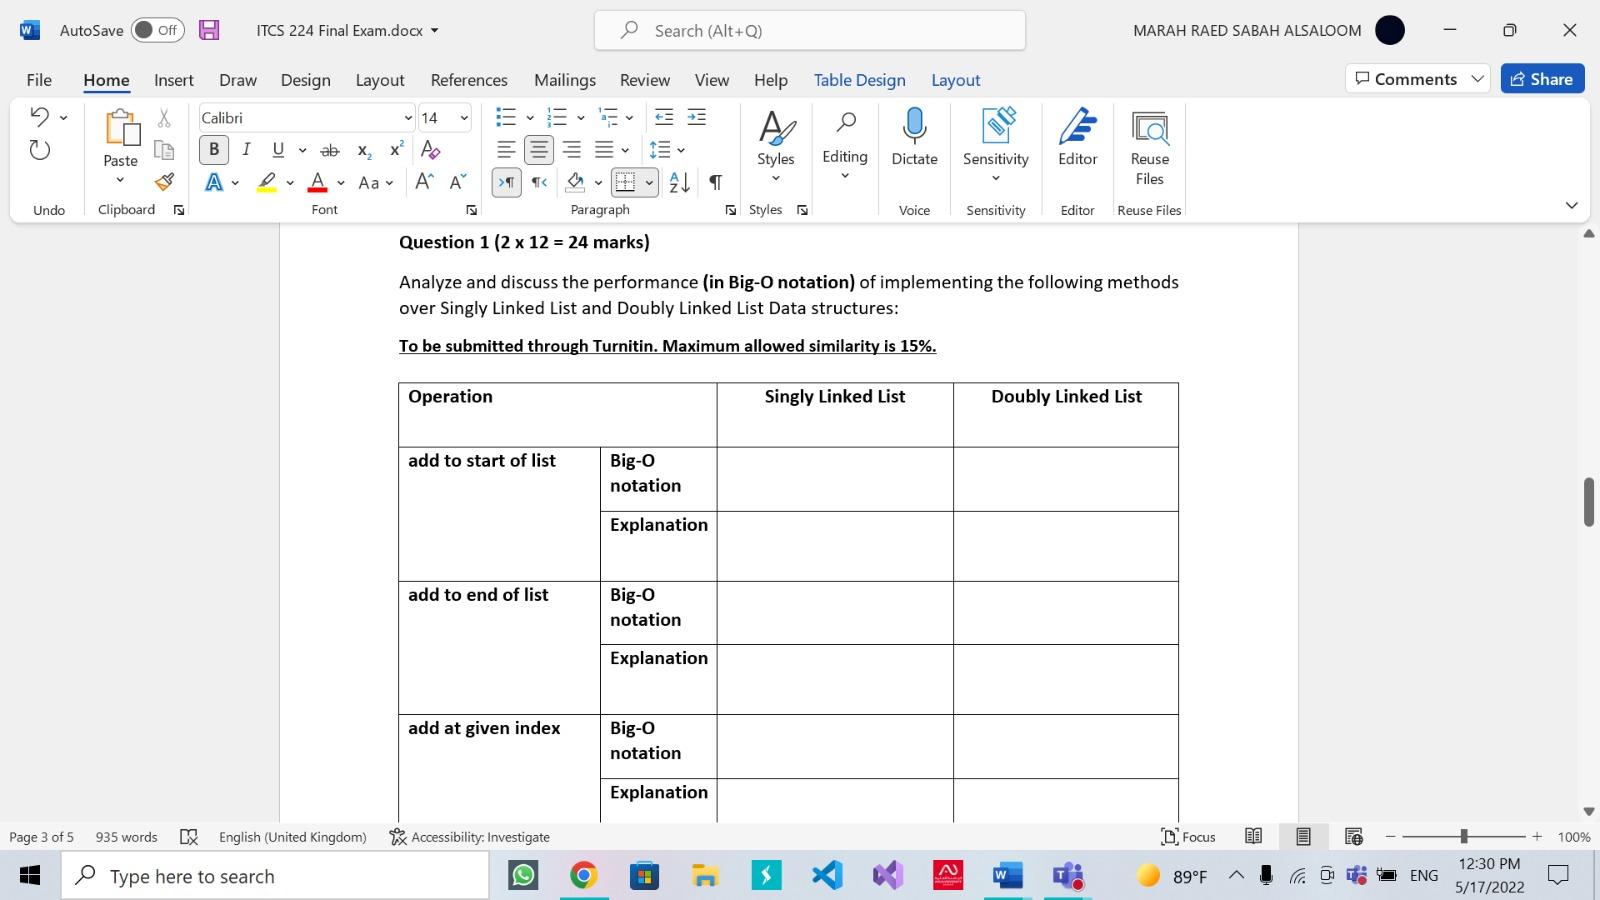Image resolution: width=1600 pixels, height=900 pixels.
Task: Open Change Case Aa dropdown
Action: (x=376, y=182)
